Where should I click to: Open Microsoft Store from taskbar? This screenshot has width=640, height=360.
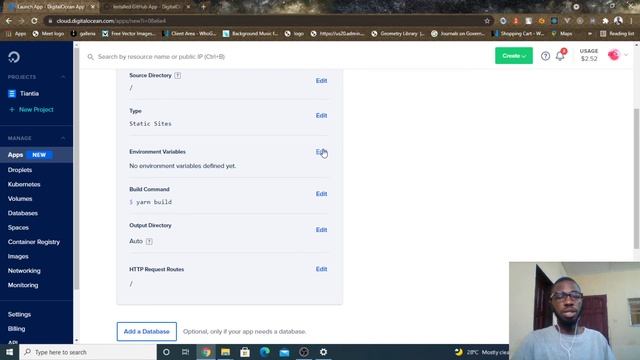click(x=245, y=352)
